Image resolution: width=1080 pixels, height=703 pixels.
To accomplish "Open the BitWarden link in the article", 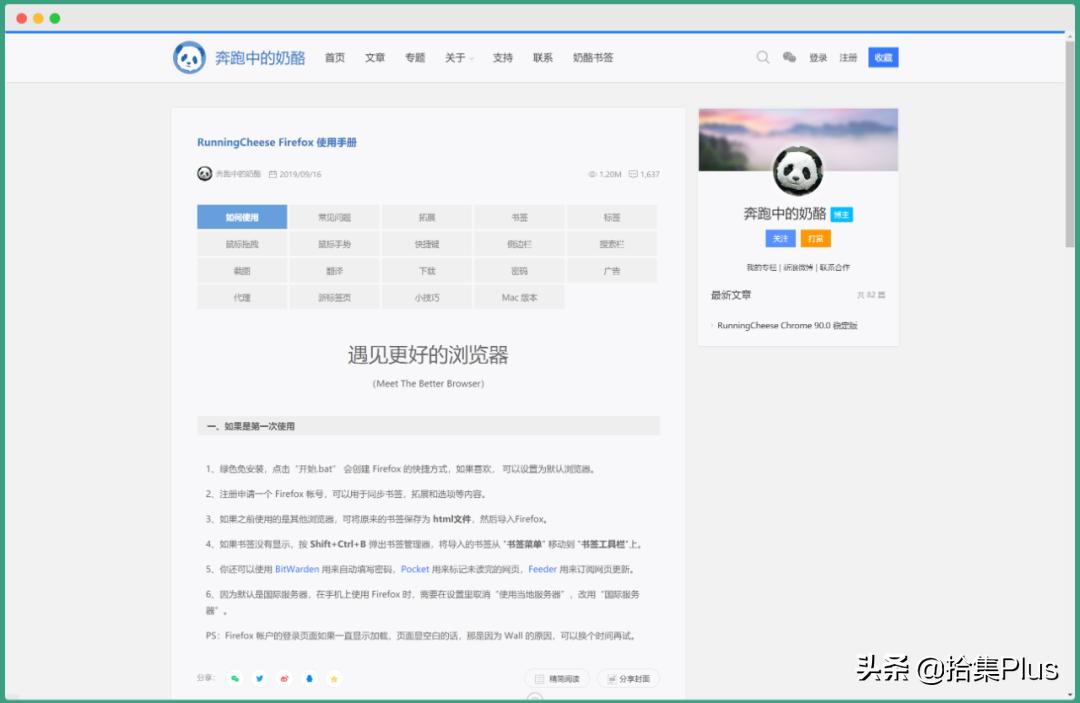I will tap(296, 568).
